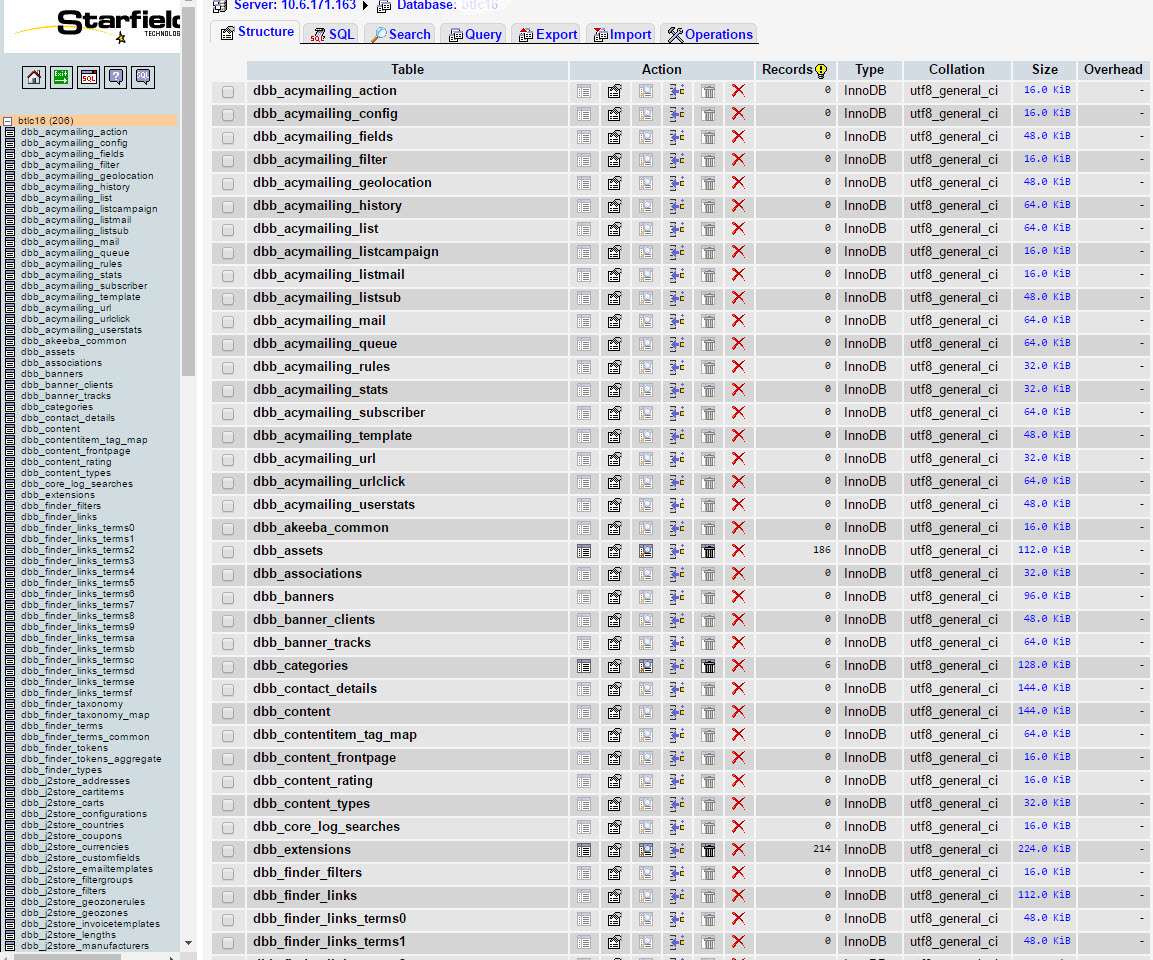Click Server 10.6.171.163 breadcrumb link
Screen dimensions: 1153x960
pos(294,5)
